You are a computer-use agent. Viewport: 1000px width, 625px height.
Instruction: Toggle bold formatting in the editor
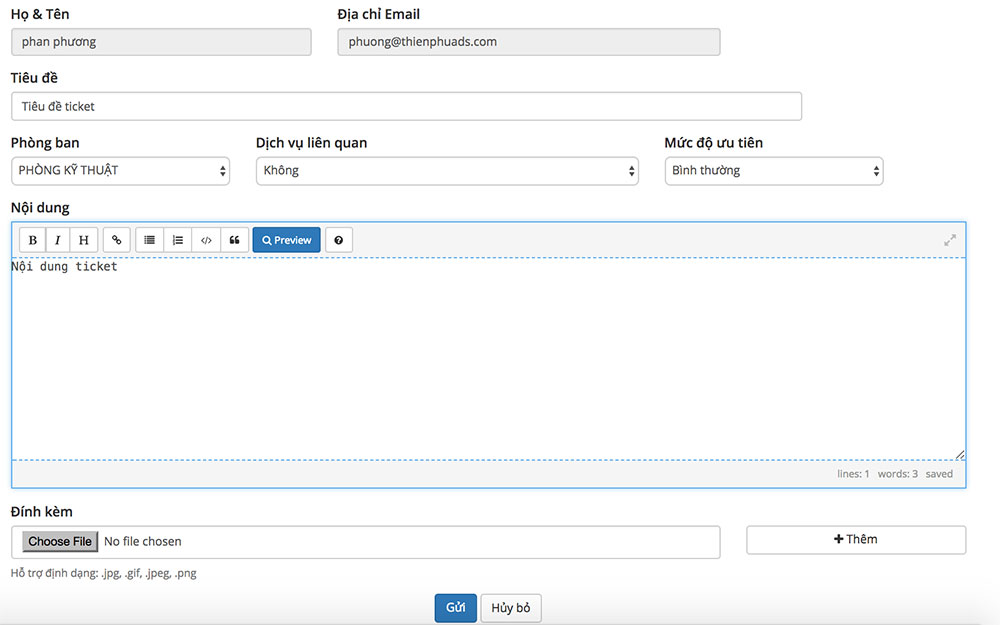[31, 239]
